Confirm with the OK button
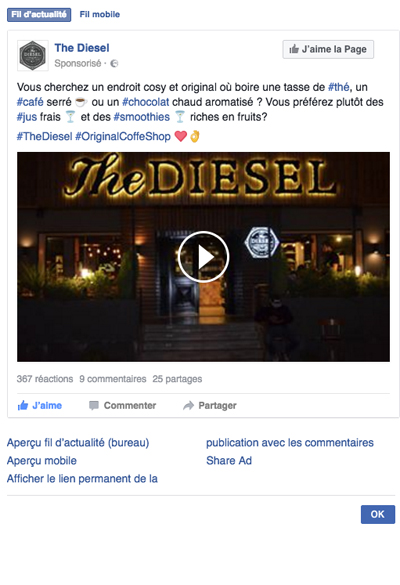This screenshot has height=585, width=400. (x=378, y=514)
